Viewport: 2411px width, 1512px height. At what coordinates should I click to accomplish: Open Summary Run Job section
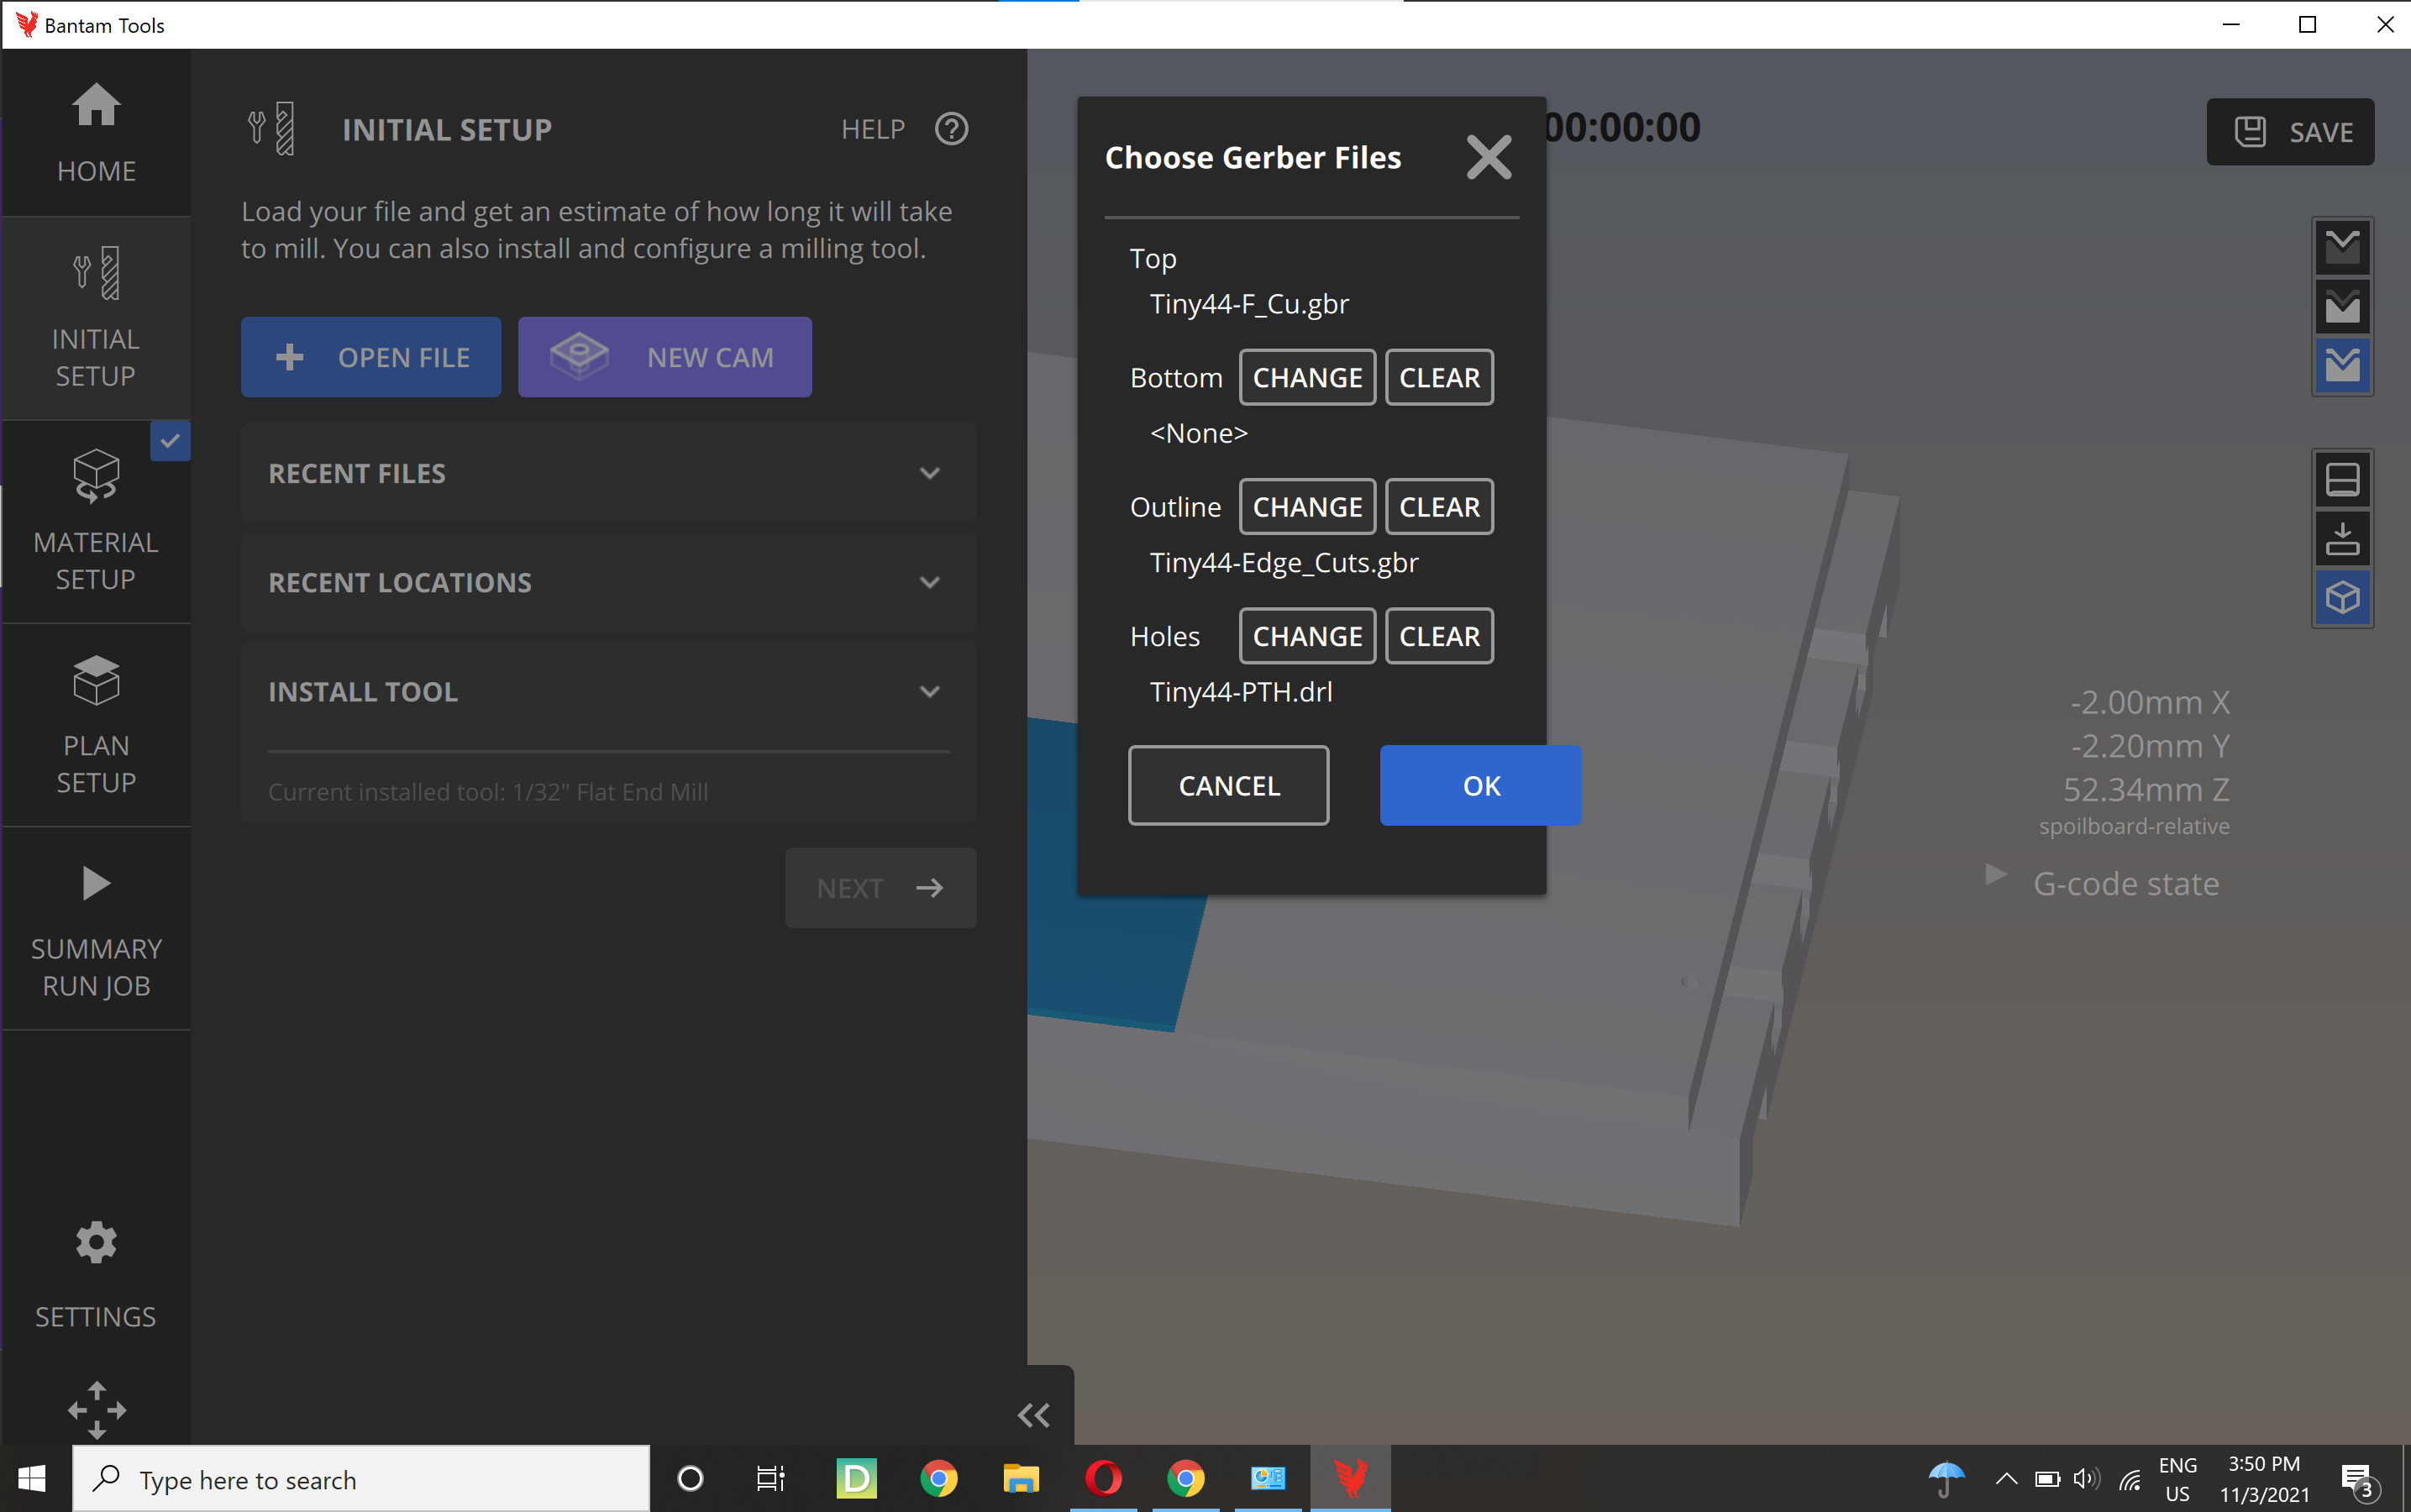(96, 929)
